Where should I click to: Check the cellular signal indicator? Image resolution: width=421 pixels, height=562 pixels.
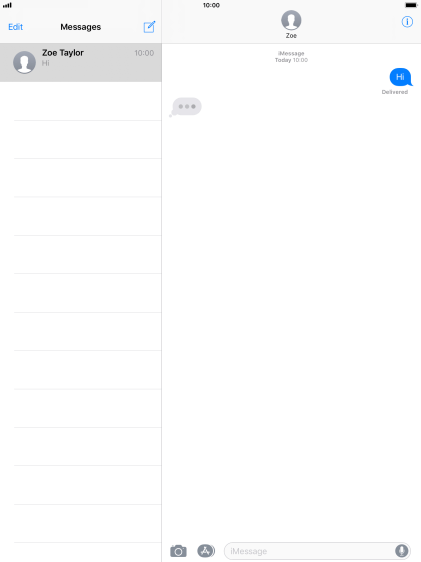[7, 5]
